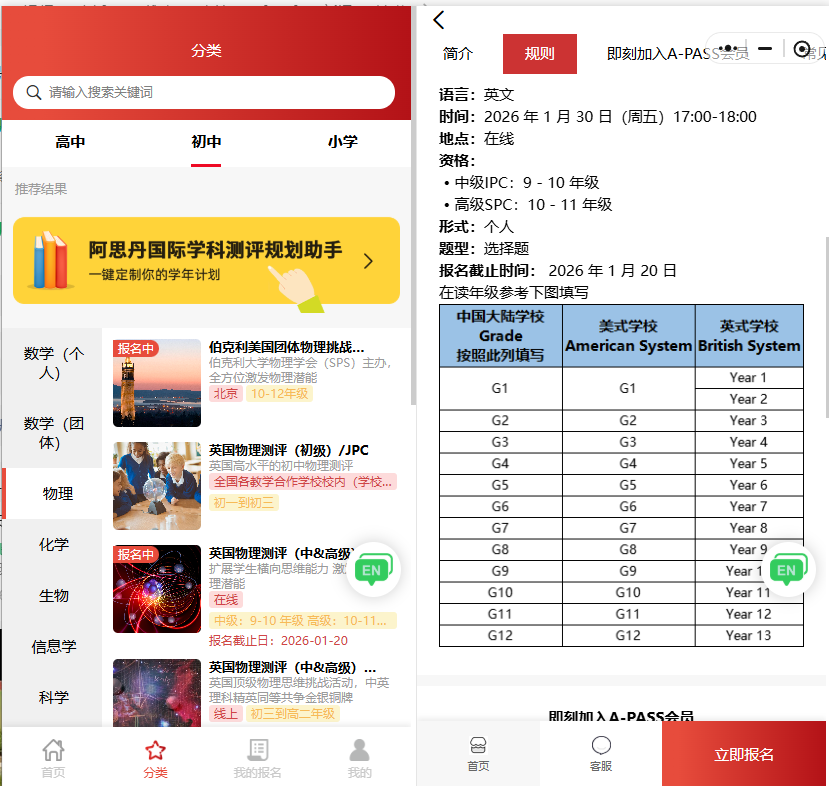Tap the red 立即报名 signup button
The height and width of the screenshot is (786, 829).
tap(744, 755)
